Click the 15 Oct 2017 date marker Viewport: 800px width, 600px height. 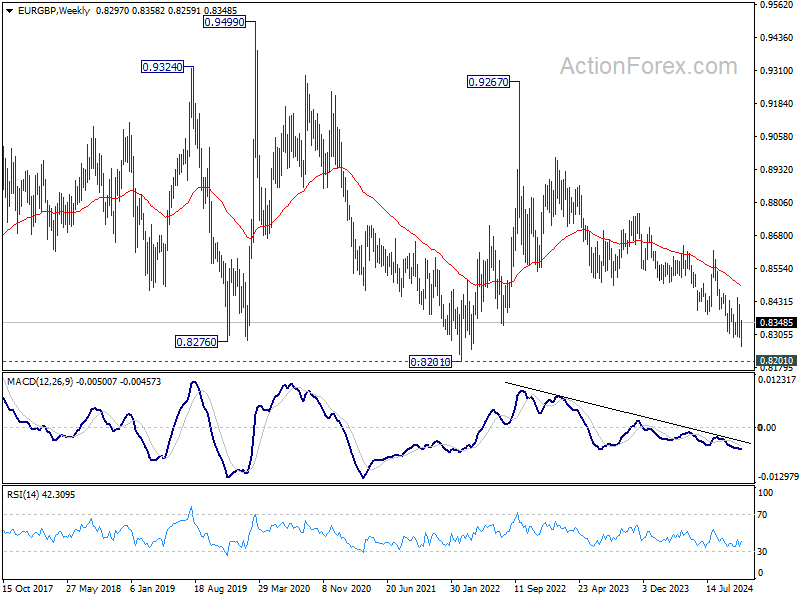(x=28, y=588)
